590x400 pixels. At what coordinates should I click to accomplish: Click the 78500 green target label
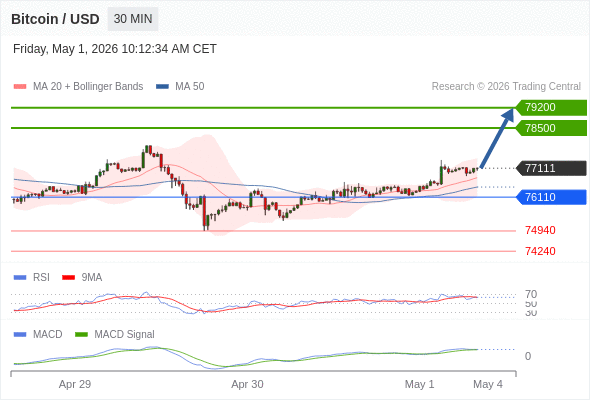pos(551,128)
